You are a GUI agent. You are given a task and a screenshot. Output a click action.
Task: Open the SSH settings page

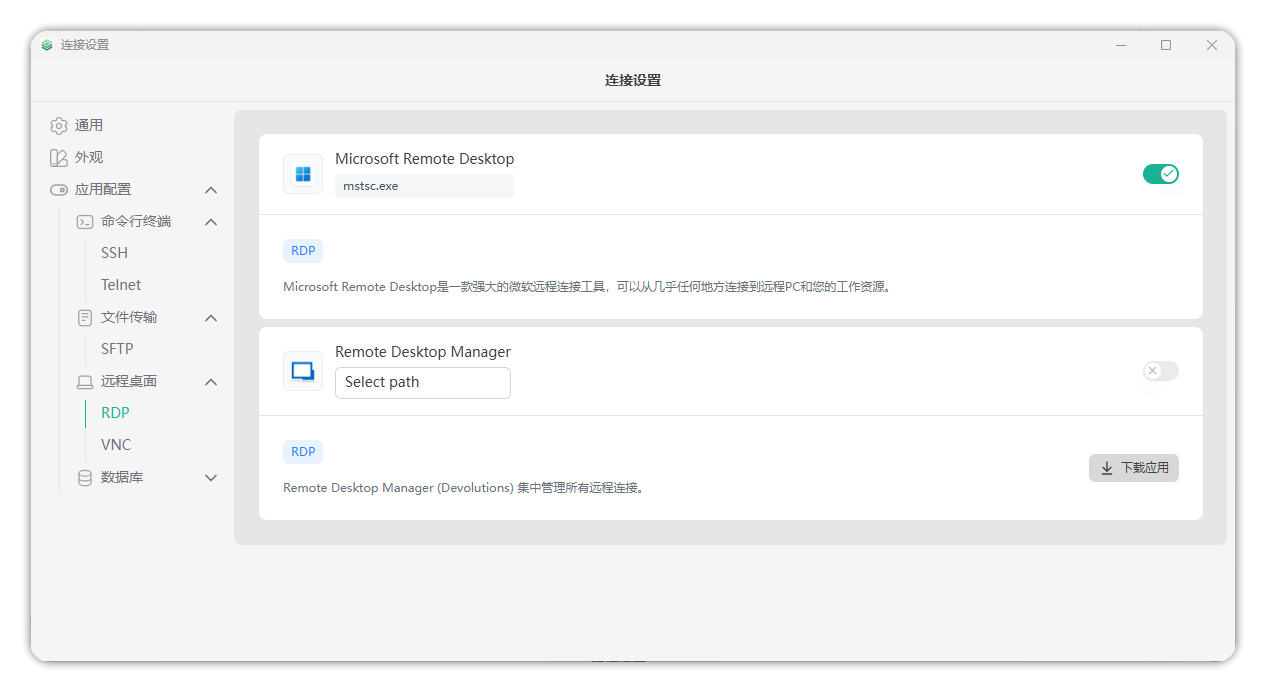coord(115,253)
